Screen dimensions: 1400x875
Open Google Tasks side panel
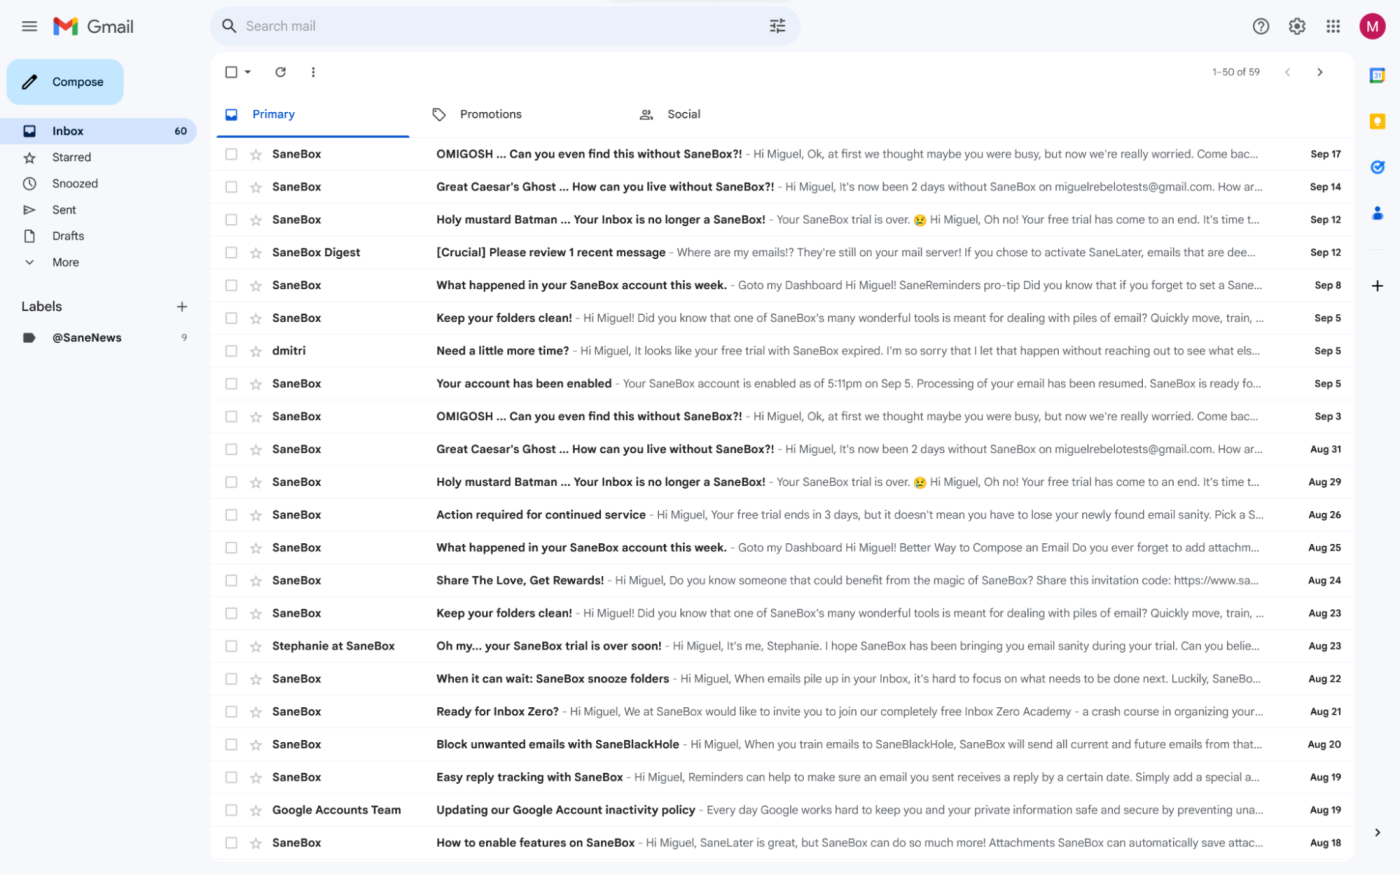tap(1377, 167)
